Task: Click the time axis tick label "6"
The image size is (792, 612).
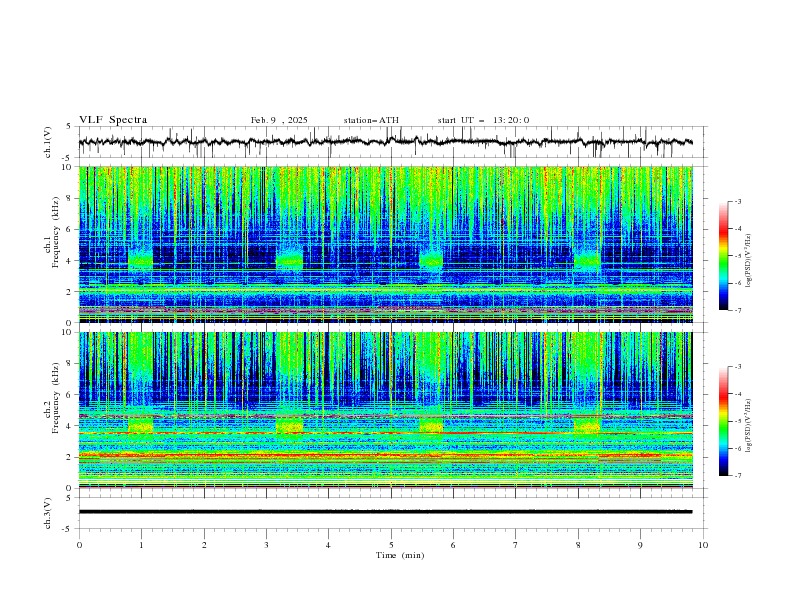Action: pyautogui.click(x=453, y=545)
